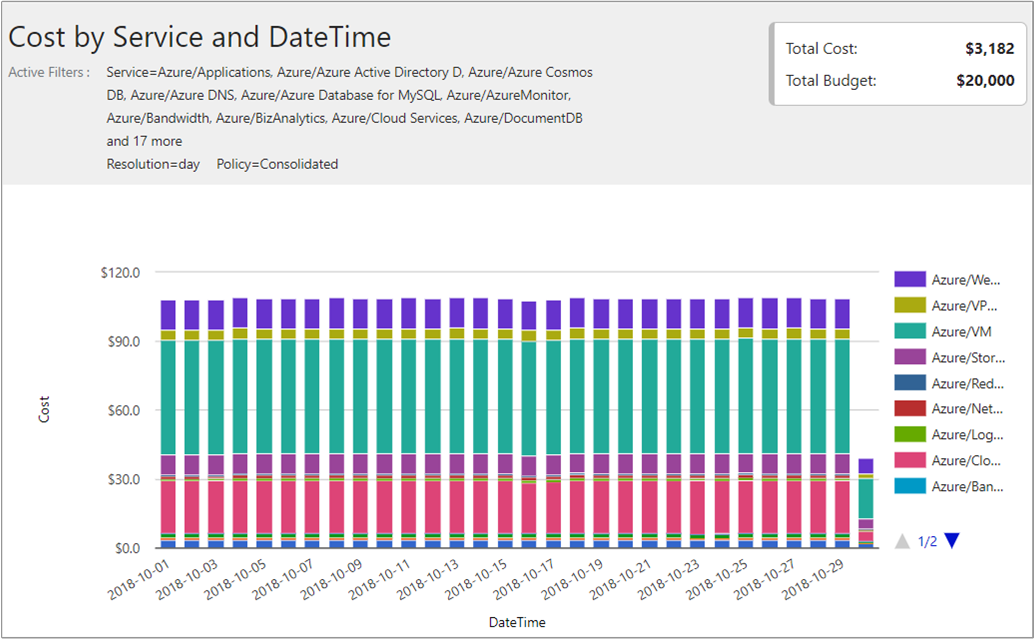Click the 2018-10-15 axis date label
Image resolution: width=1035 pixels, height=639 pixels.
pos(477,580)
